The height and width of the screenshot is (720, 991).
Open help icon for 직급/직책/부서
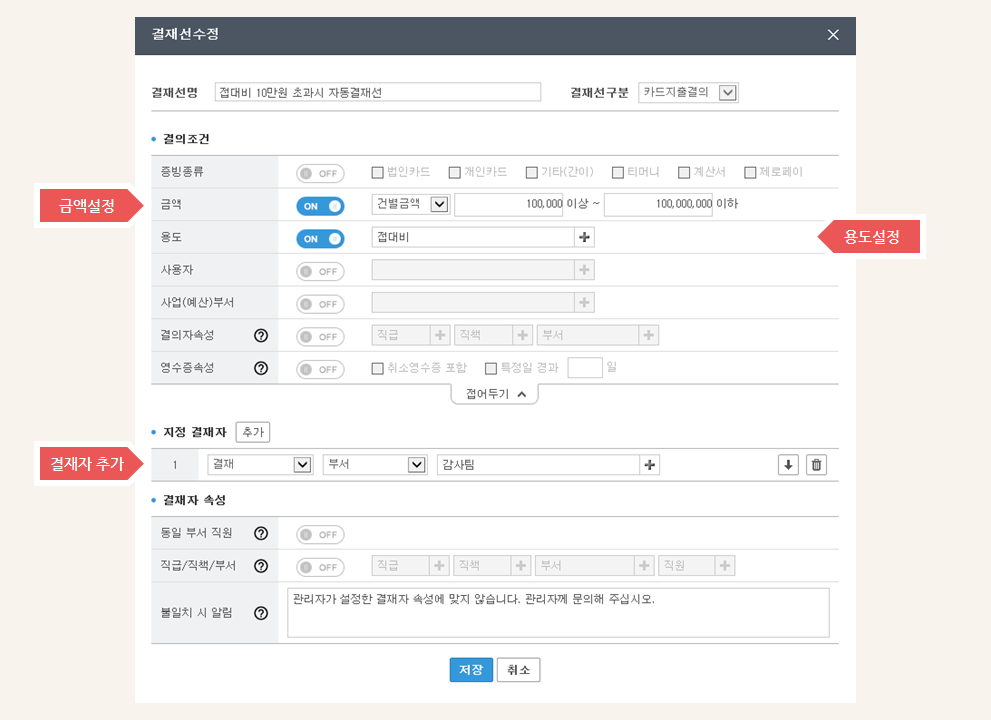pos(261,566)
